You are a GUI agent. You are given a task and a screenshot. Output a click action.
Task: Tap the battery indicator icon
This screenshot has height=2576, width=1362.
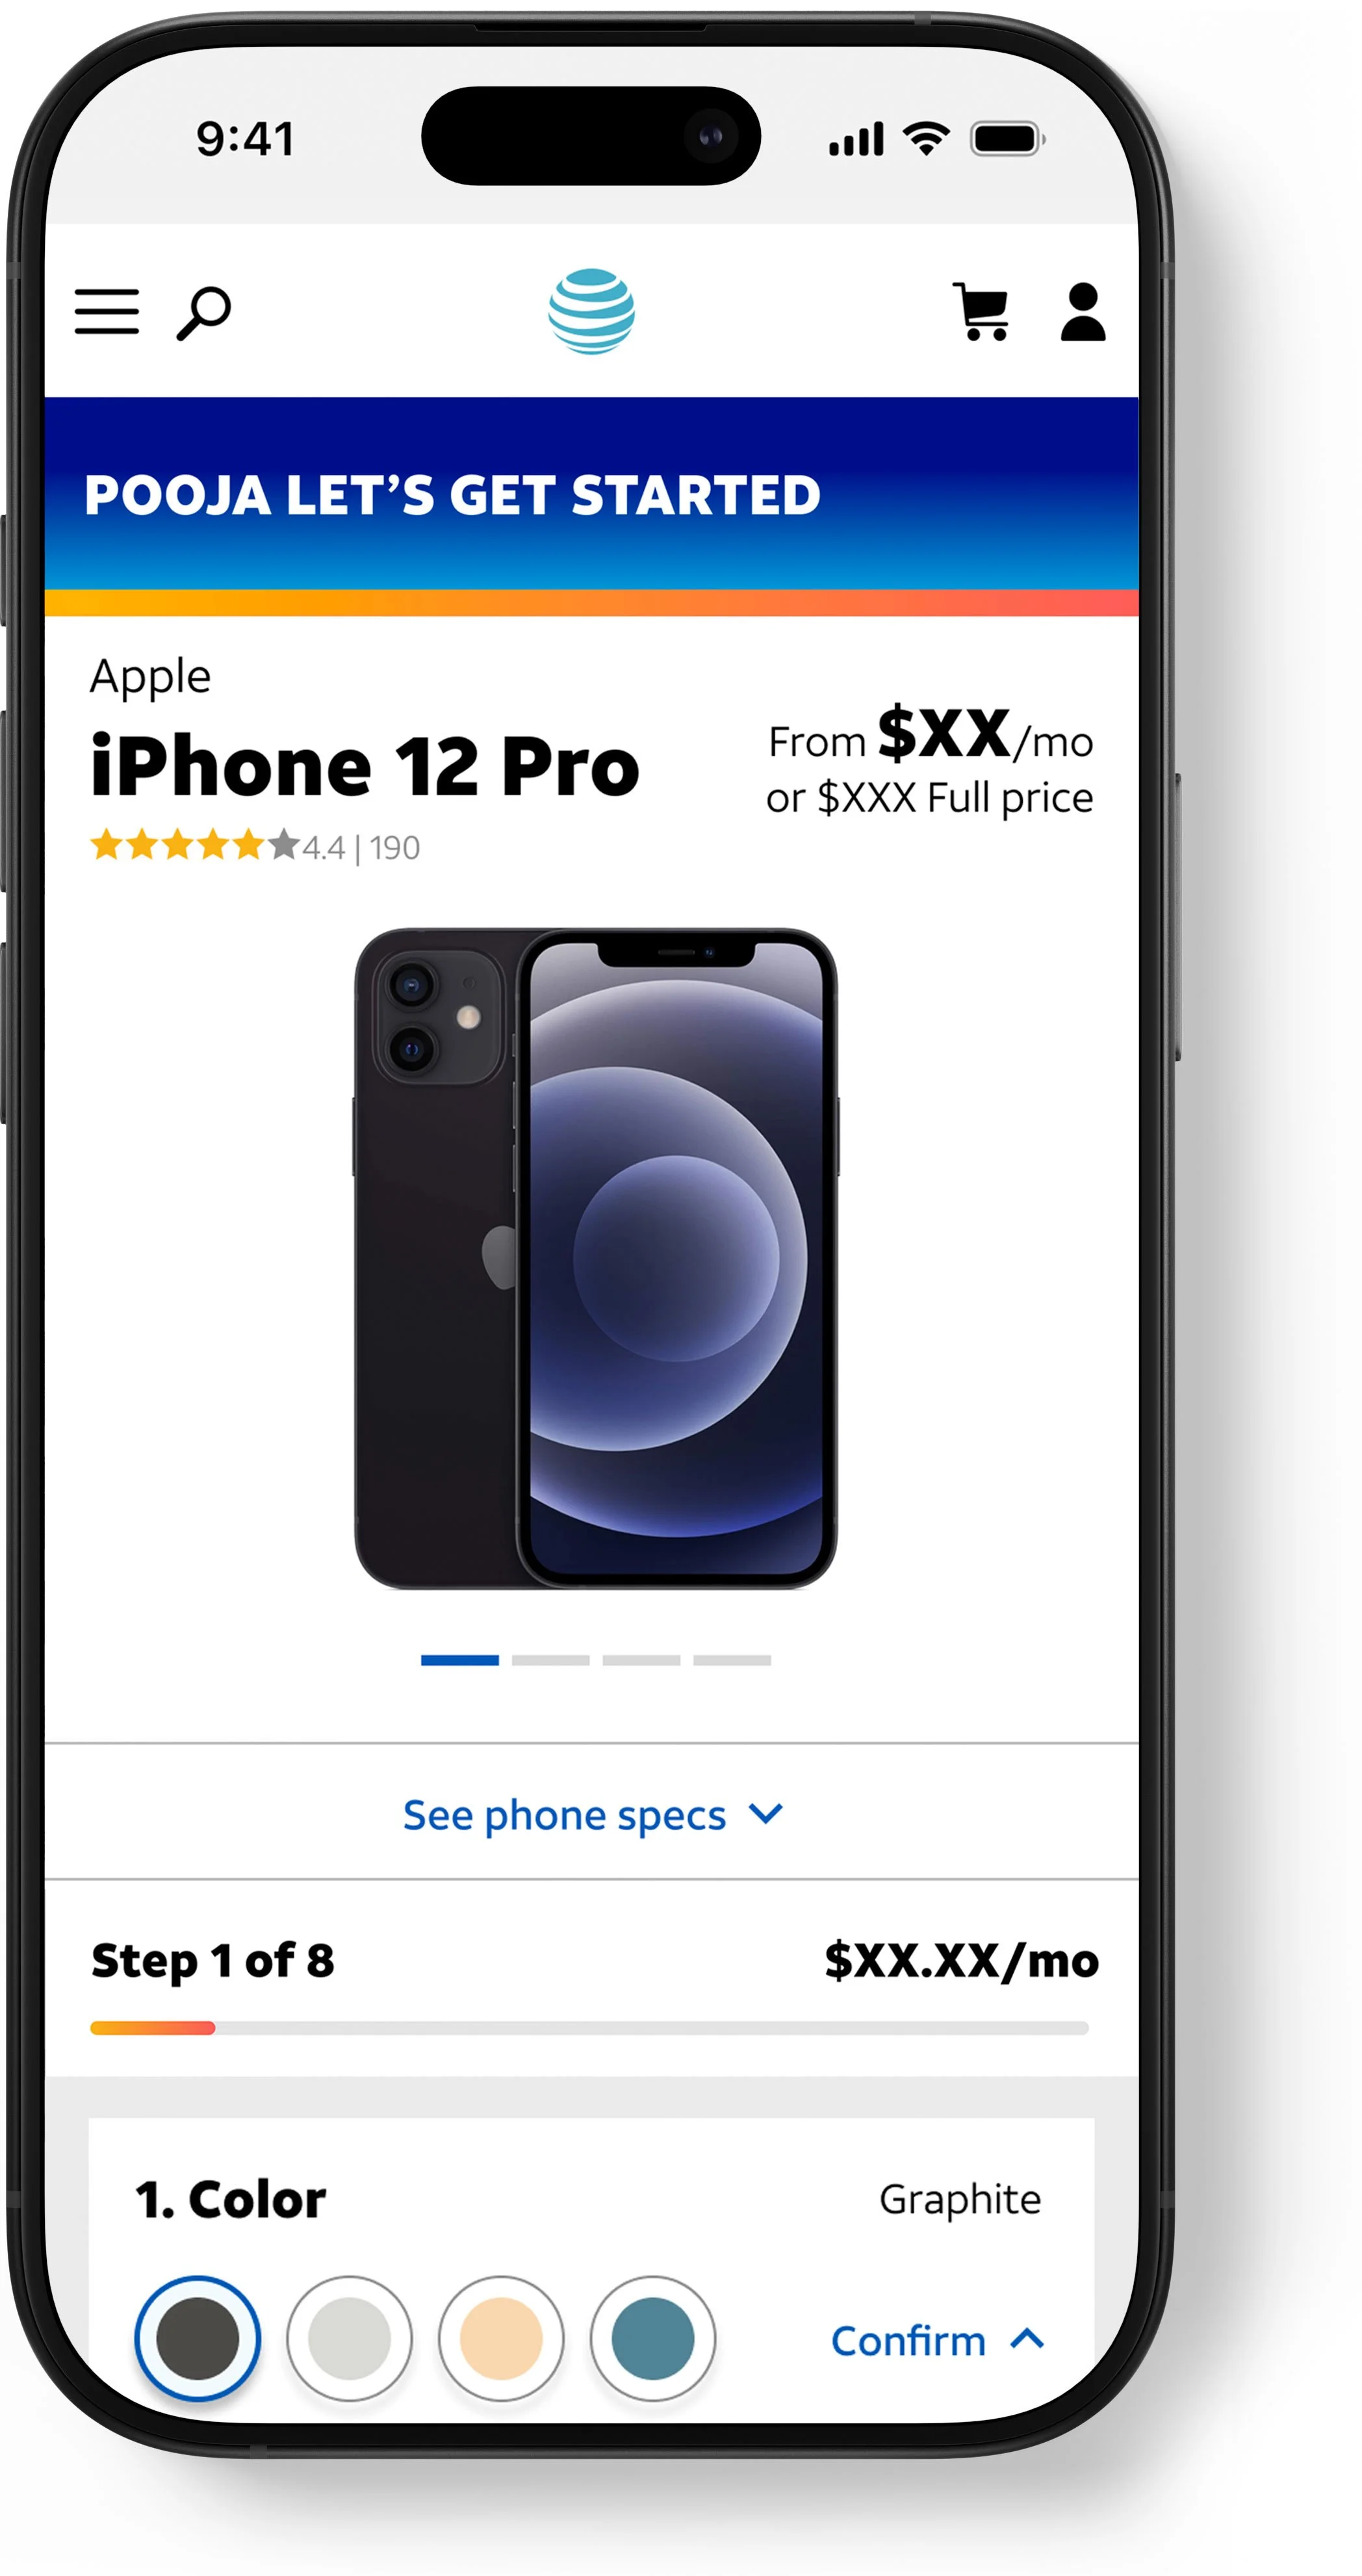[x=1008, y=139]
